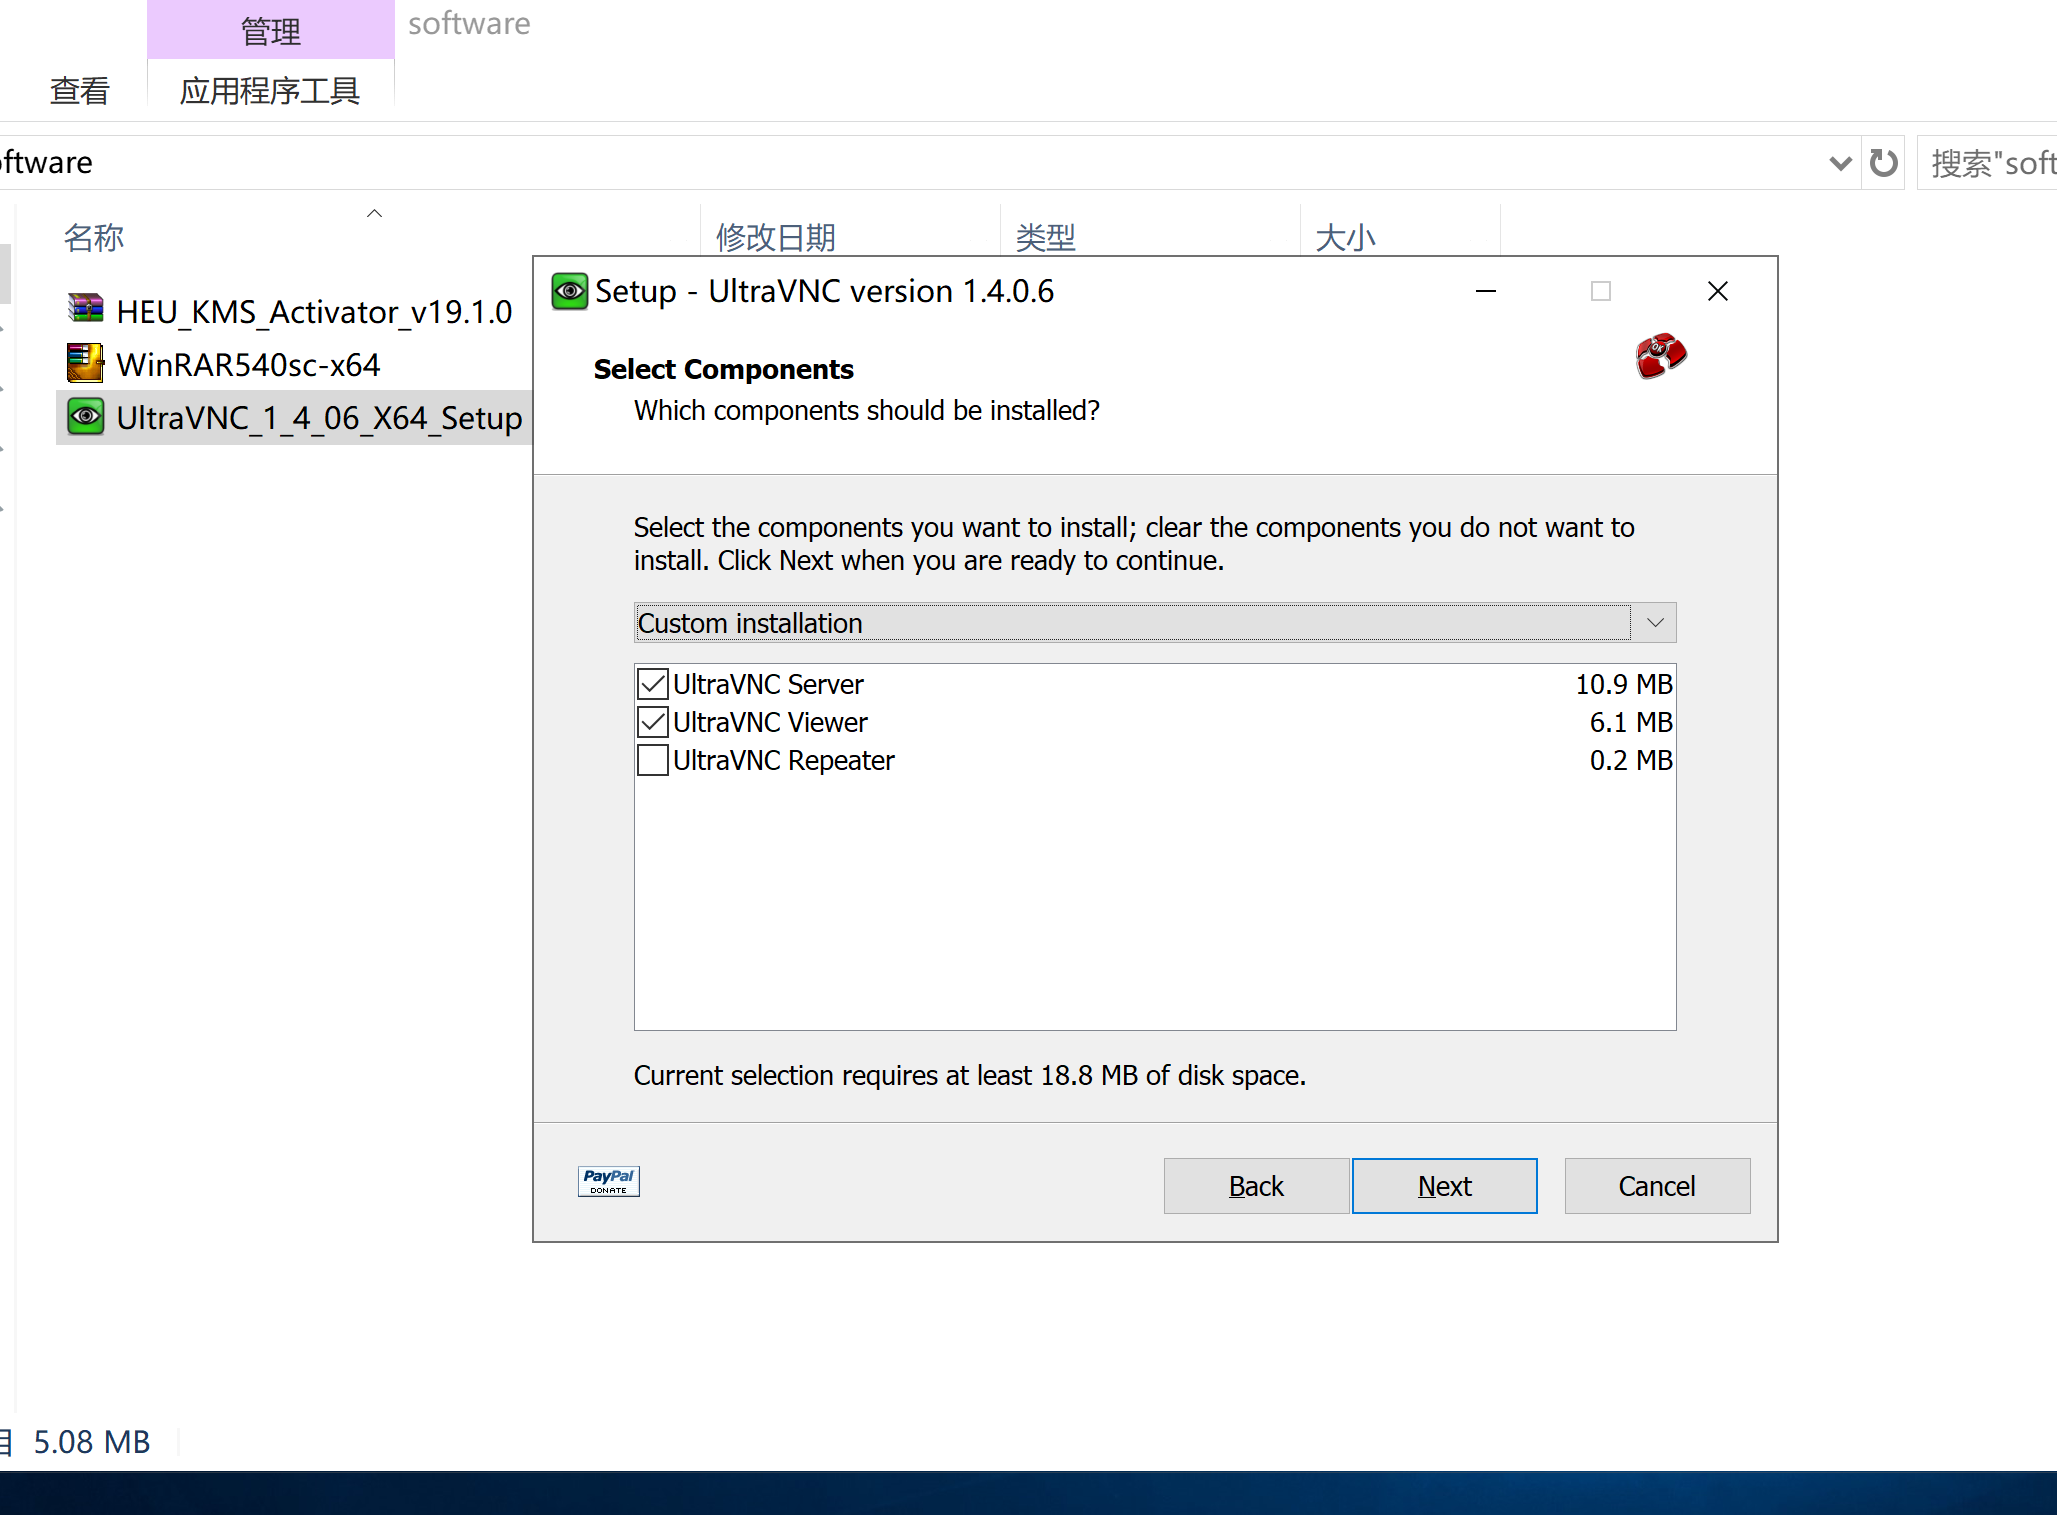Click the red UltraVNC logo in the setup header
2057x1515 pixels.
[x=1661, y=356]
